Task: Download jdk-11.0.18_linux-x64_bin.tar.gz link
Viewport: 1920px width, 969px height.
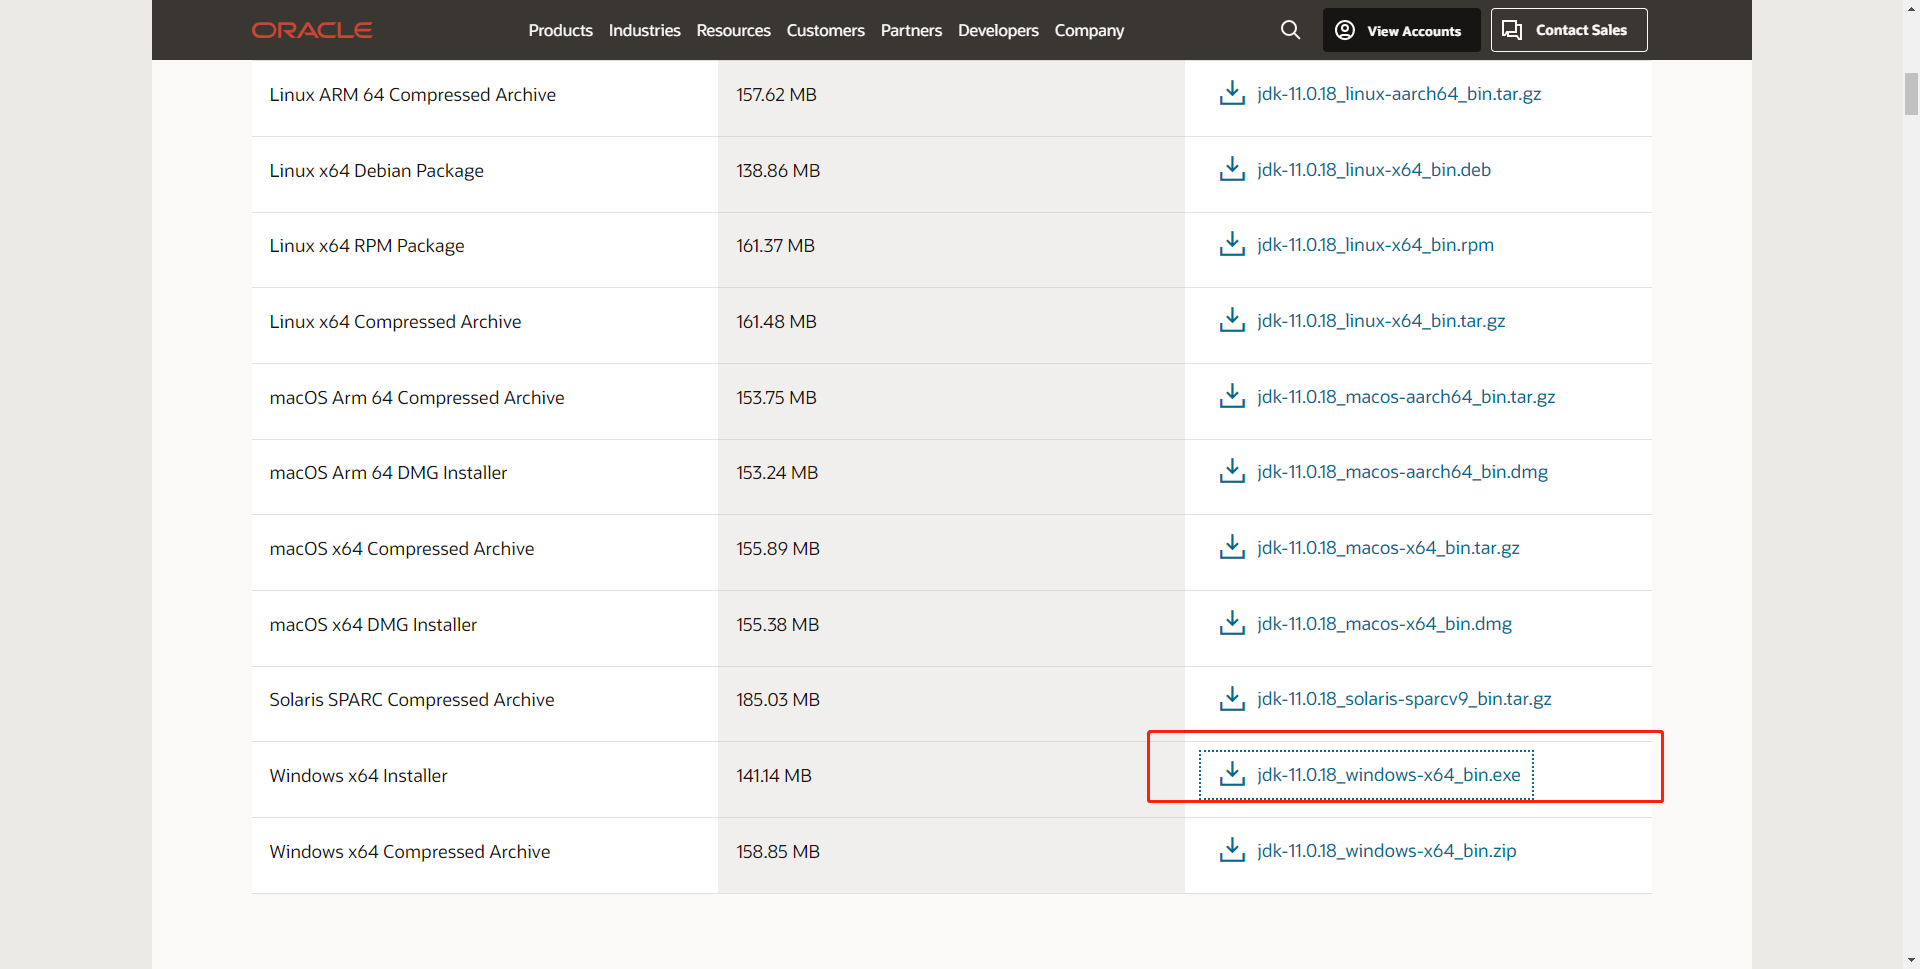Action: [x=1381, y=320]
